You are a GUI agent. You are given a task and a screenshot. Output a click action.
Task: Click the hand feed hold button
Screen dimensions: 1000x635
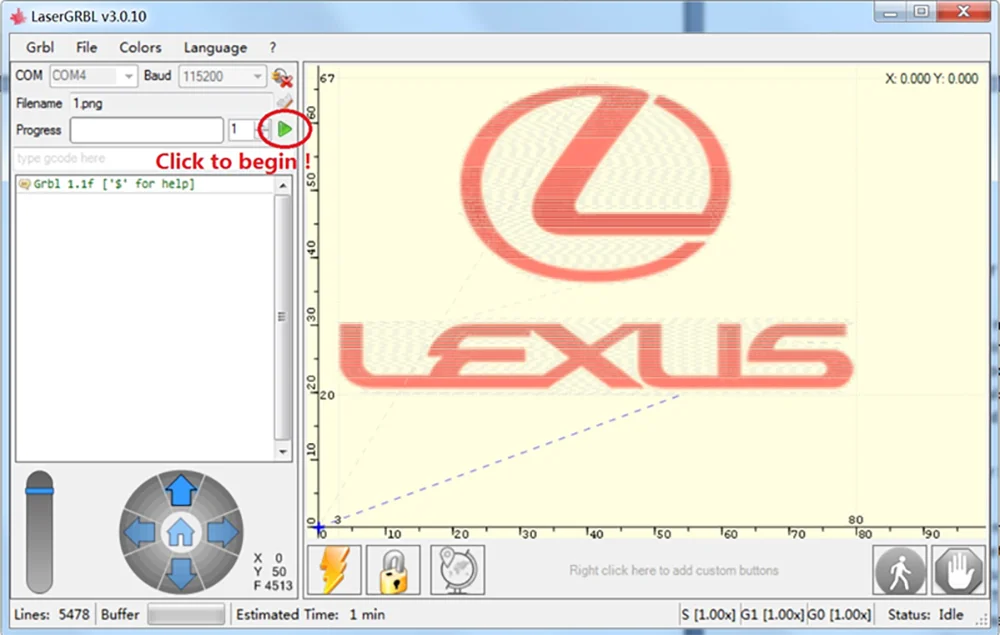coord(959,571)
